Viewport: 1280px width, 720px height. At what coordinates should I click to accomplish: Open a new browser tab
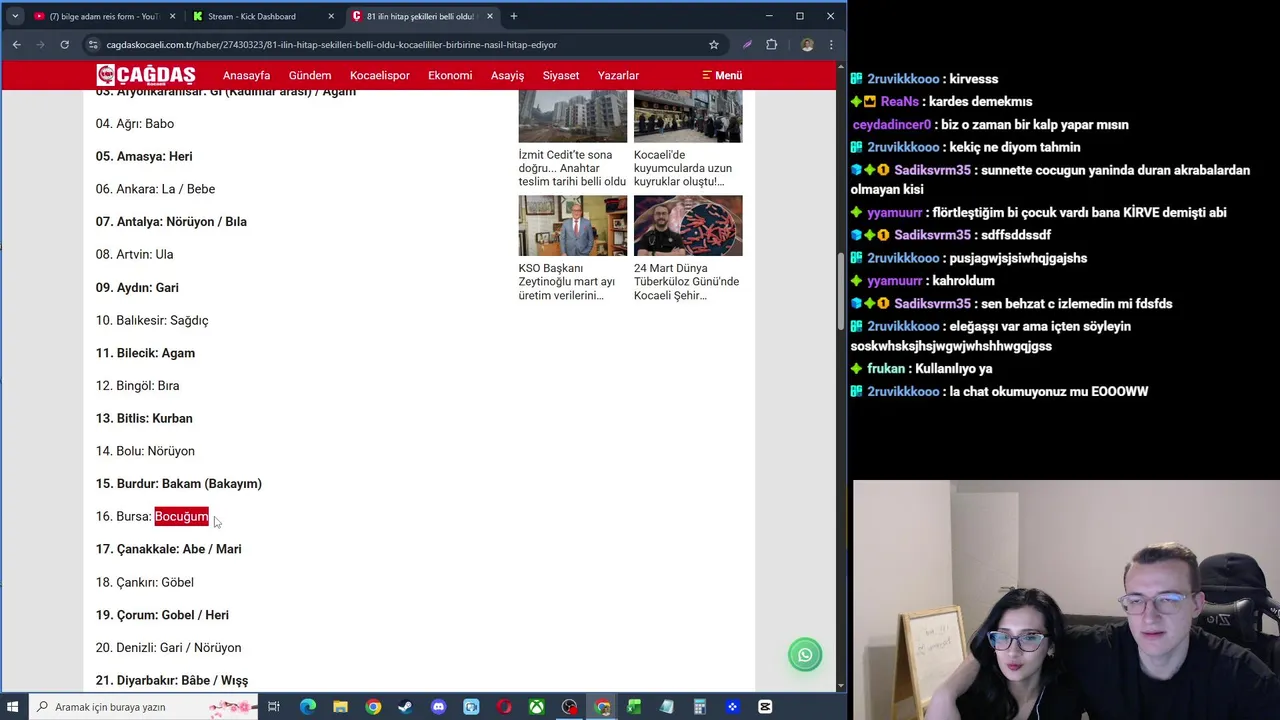click(x=513, y=16)
